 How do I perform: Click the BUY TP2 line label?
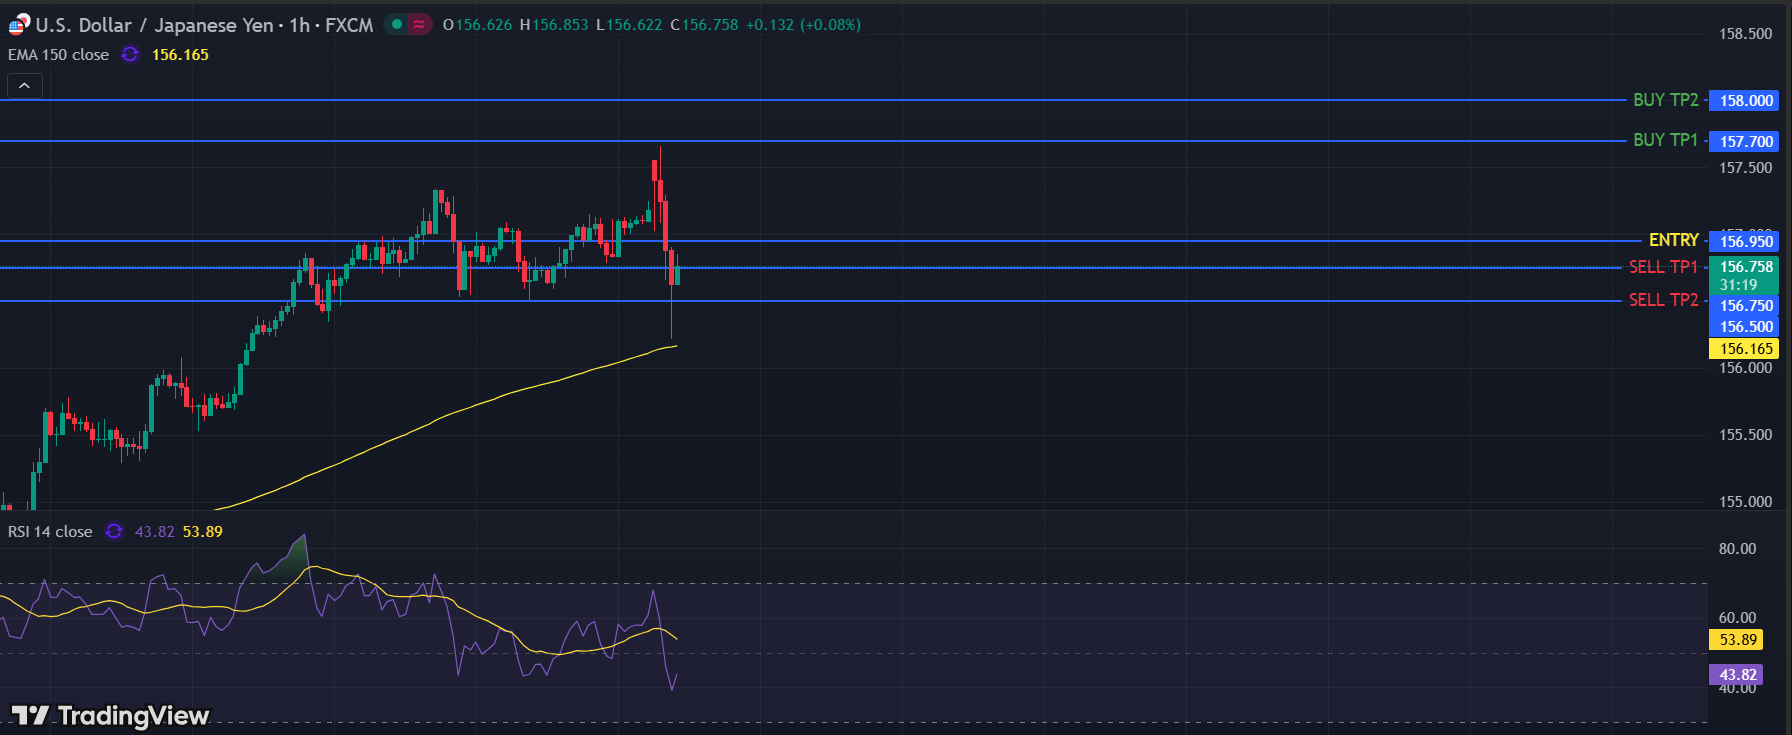[1665, 100]
